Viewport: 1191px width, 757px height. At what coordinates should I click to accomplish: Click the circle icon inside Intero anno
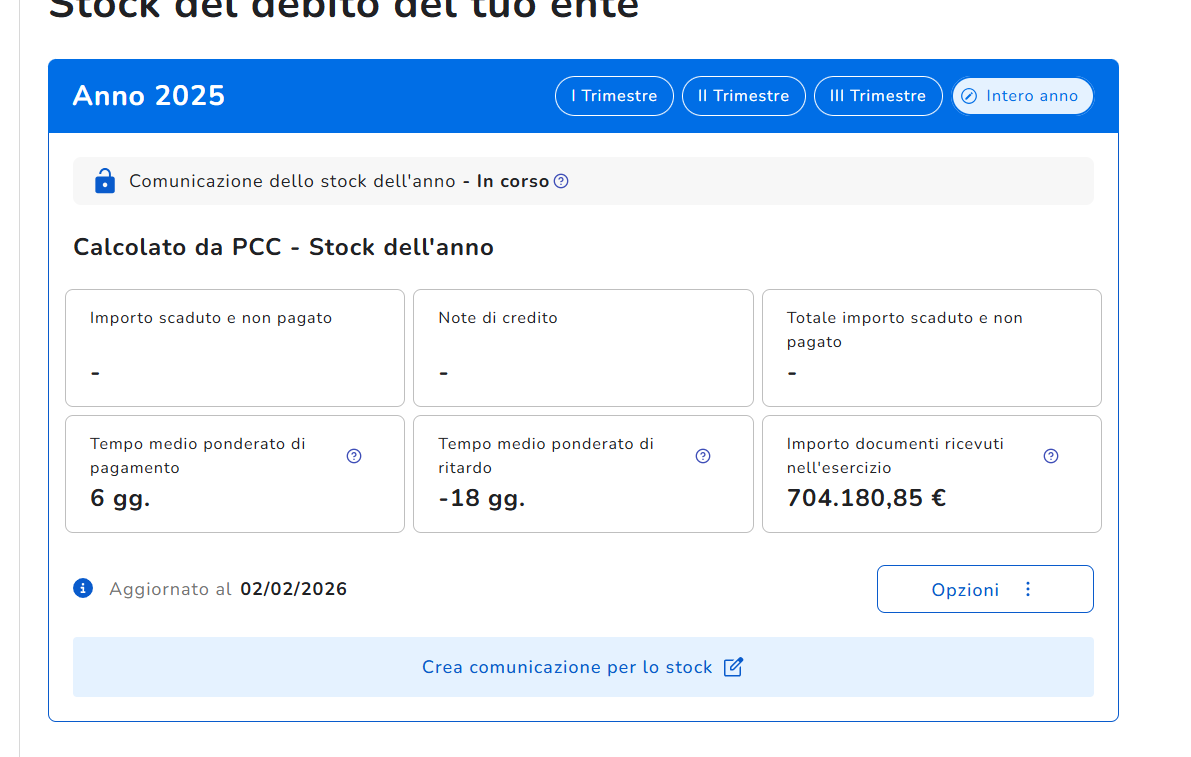pos(968,96)
